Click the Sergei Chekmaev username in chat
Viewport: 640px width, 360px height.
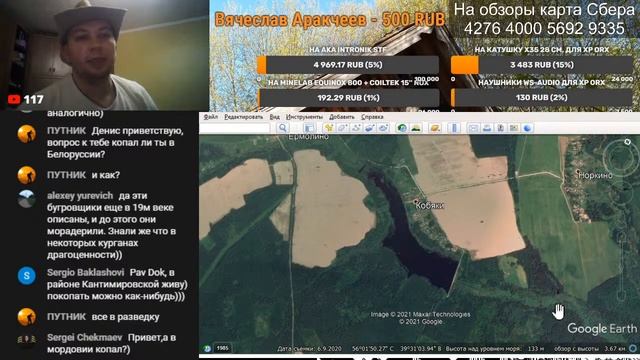(x=84, y=338)
